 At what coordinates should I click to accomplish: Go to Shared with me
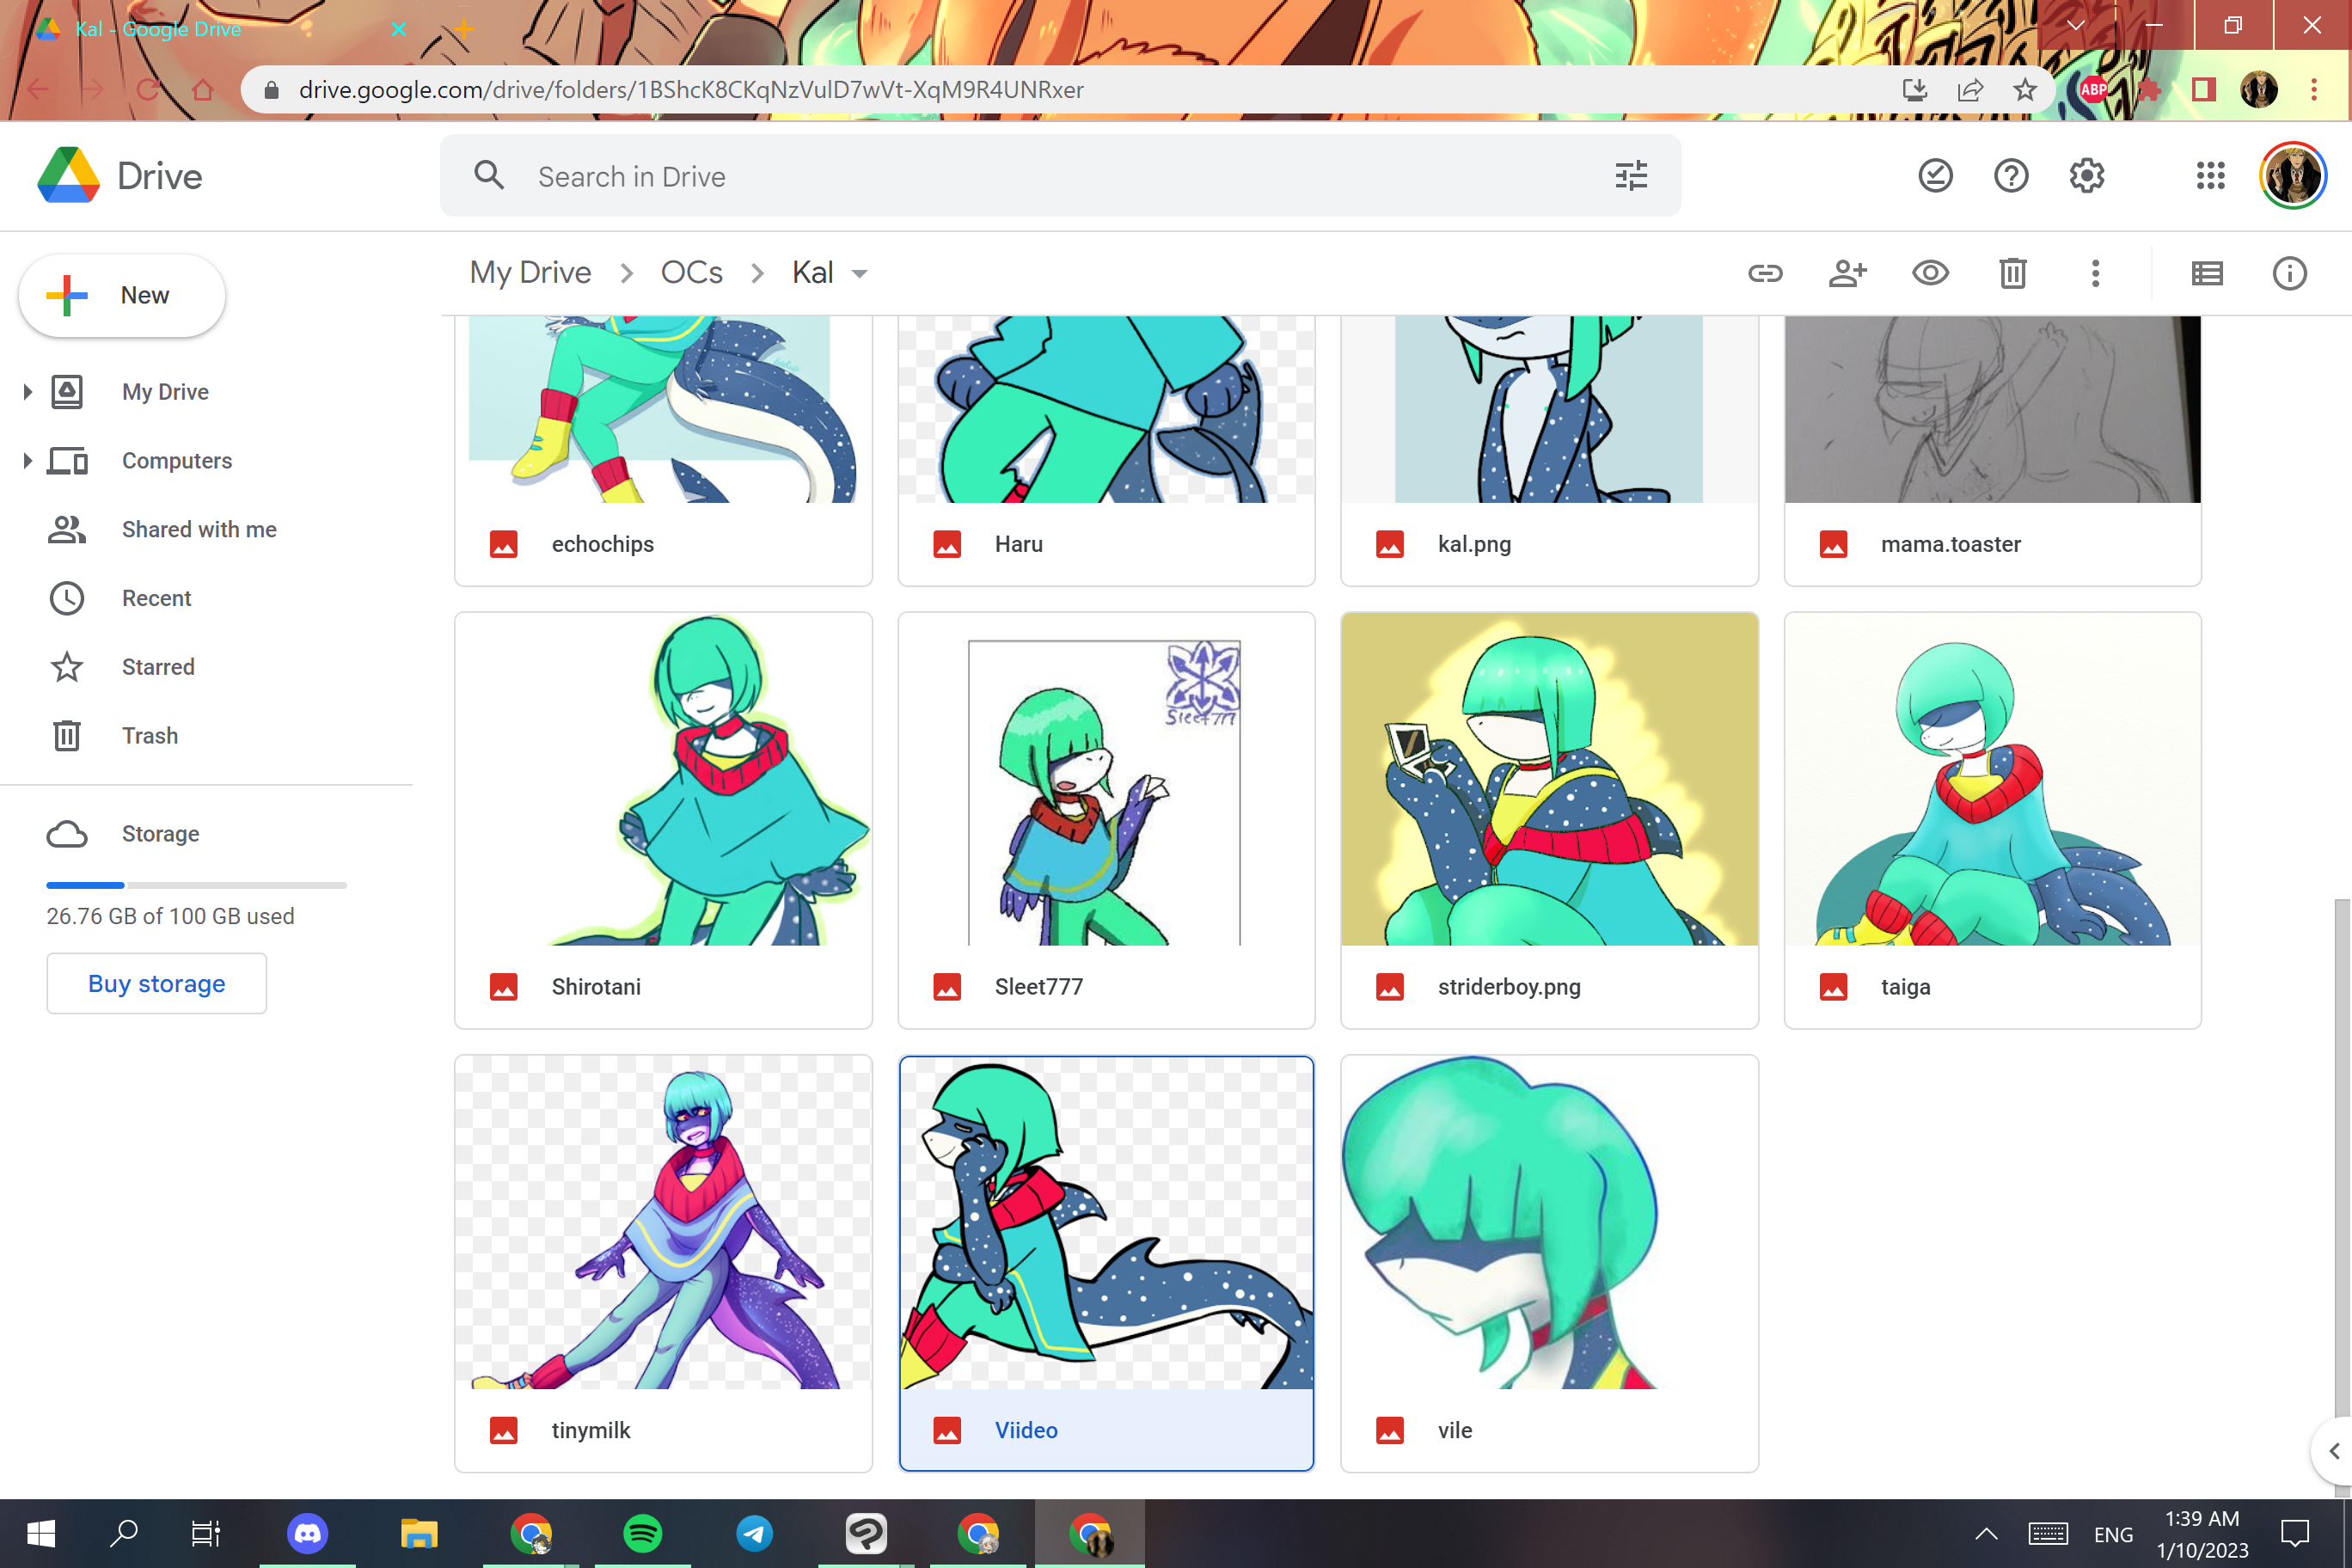[x=199, y=529]
